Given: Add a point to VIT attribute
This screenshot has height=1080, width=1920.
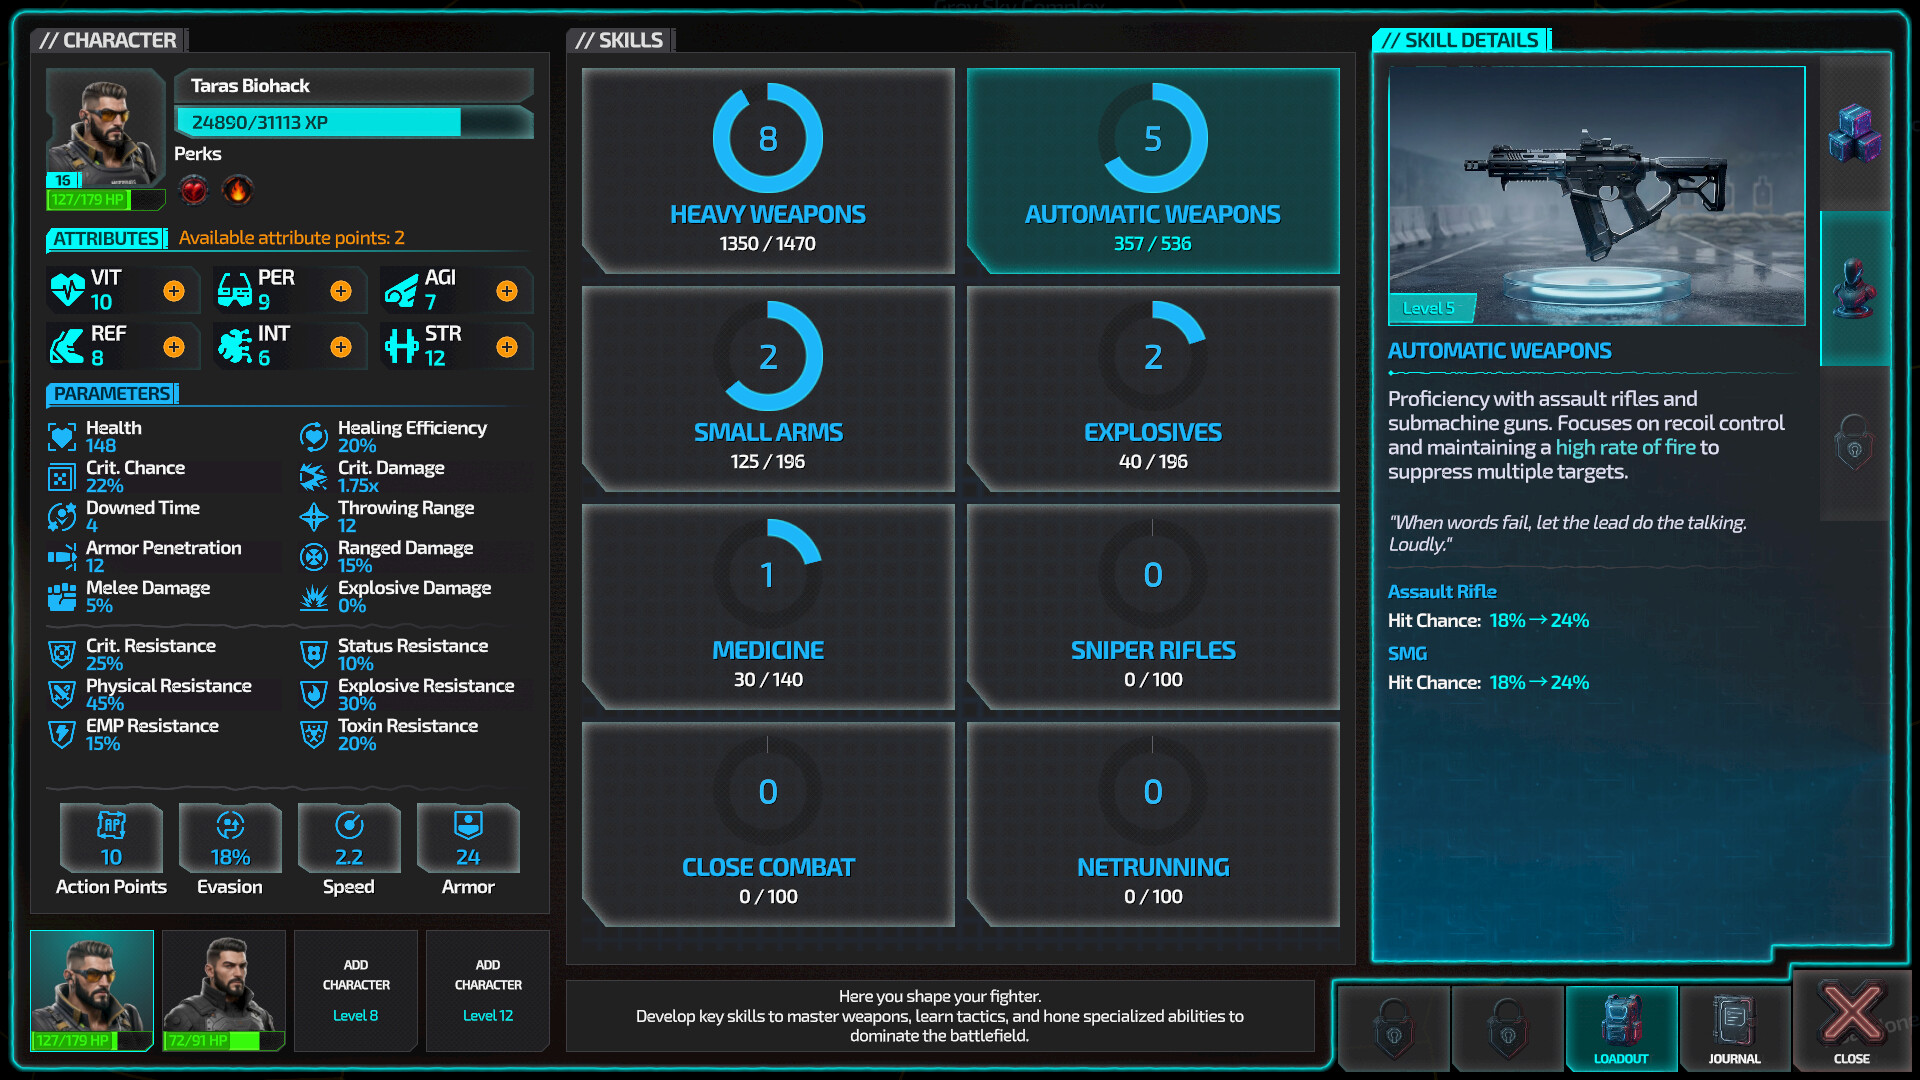Looking at the screenshot, I should click(174, 291).
